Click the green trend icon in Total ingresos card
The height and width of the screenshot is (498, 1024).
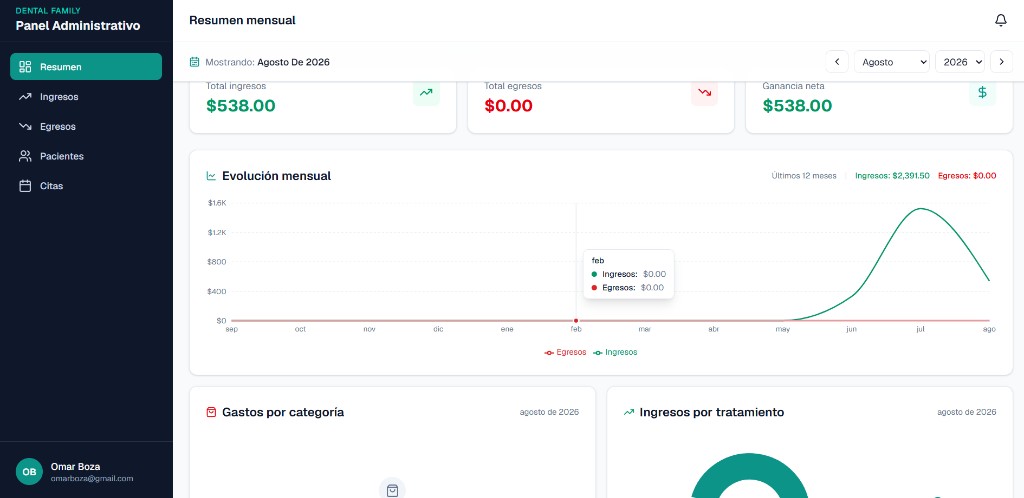pos(426,93)
